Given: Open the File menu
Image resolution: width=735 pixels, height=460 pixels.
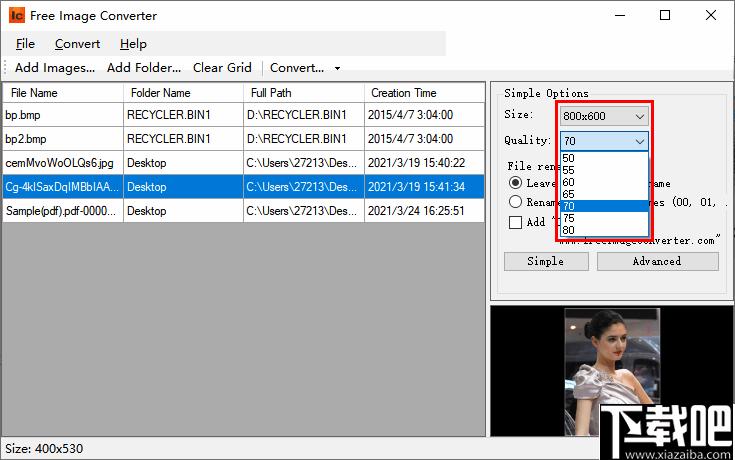Looking at the screenshot, I should [x=25, y=44].
